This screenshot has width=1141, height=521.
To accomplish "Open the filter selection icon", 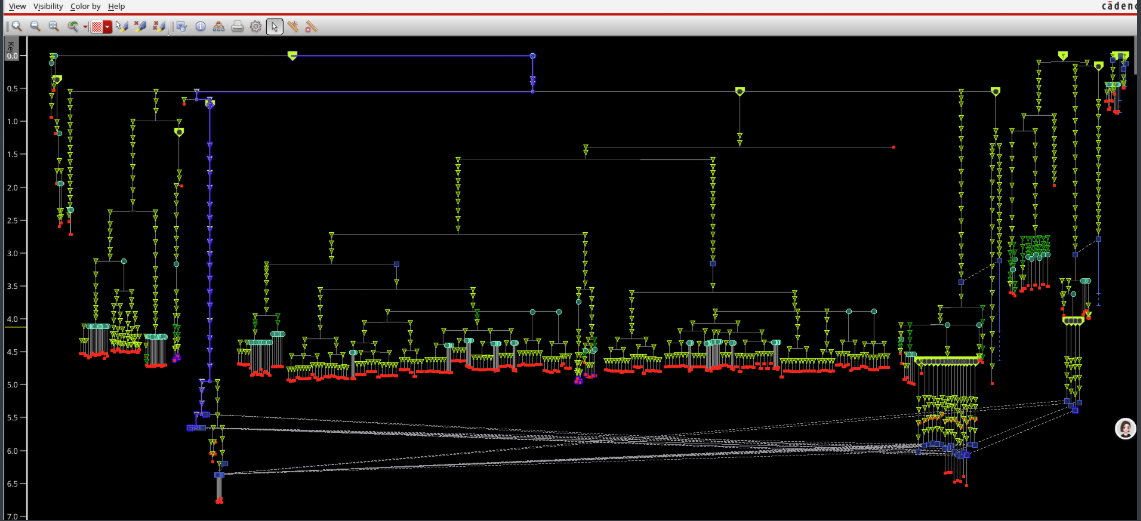I will click(180, 26).
